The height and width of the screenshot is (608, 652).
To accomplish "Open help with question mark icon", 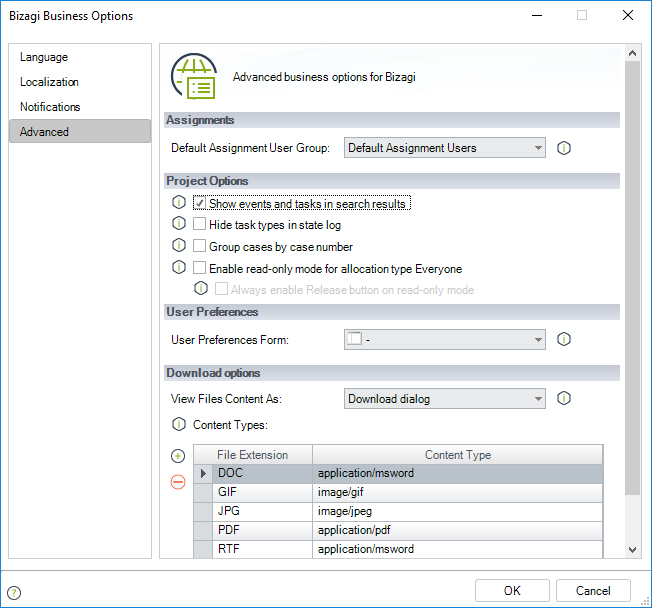I will pyautogui.click(x=14, y=593).
